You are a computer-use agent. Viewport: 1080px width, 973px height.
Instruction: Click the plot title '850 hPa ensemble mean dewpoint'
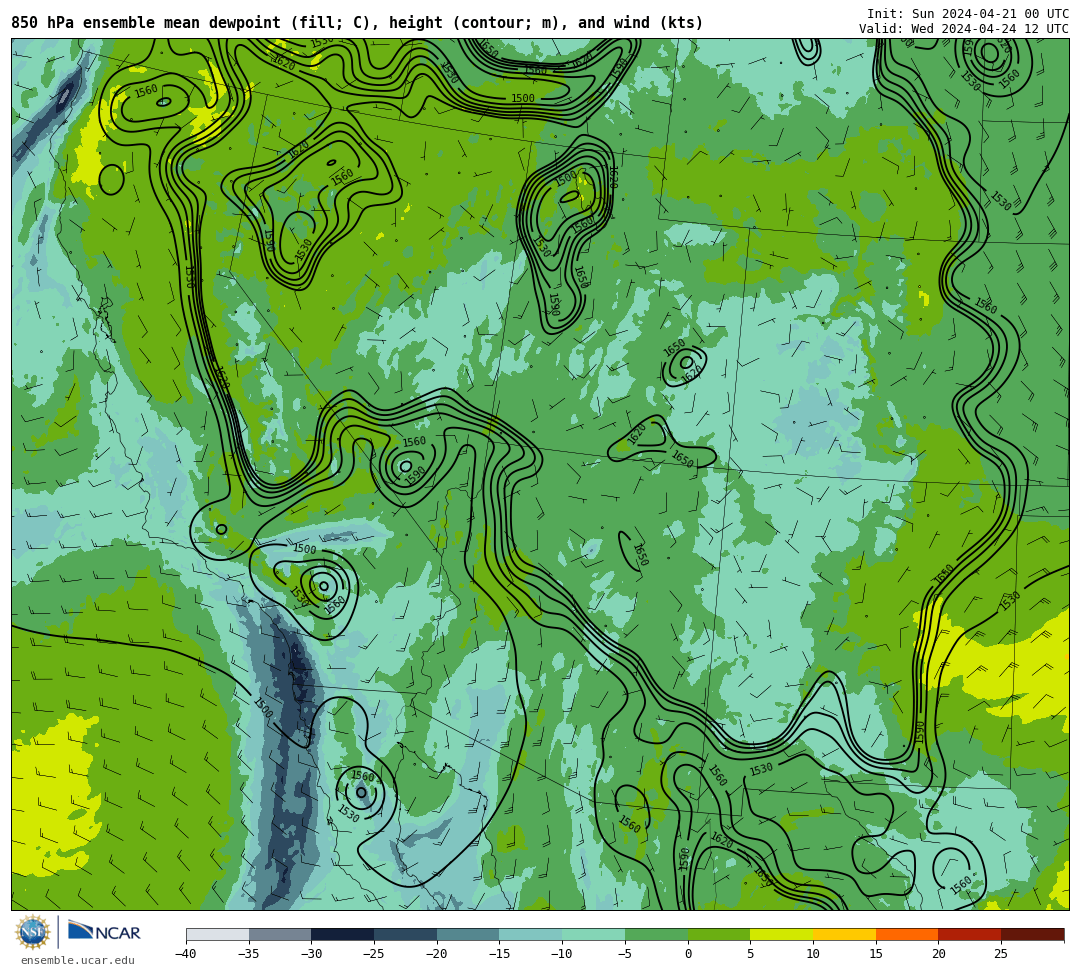pos(146,23)
